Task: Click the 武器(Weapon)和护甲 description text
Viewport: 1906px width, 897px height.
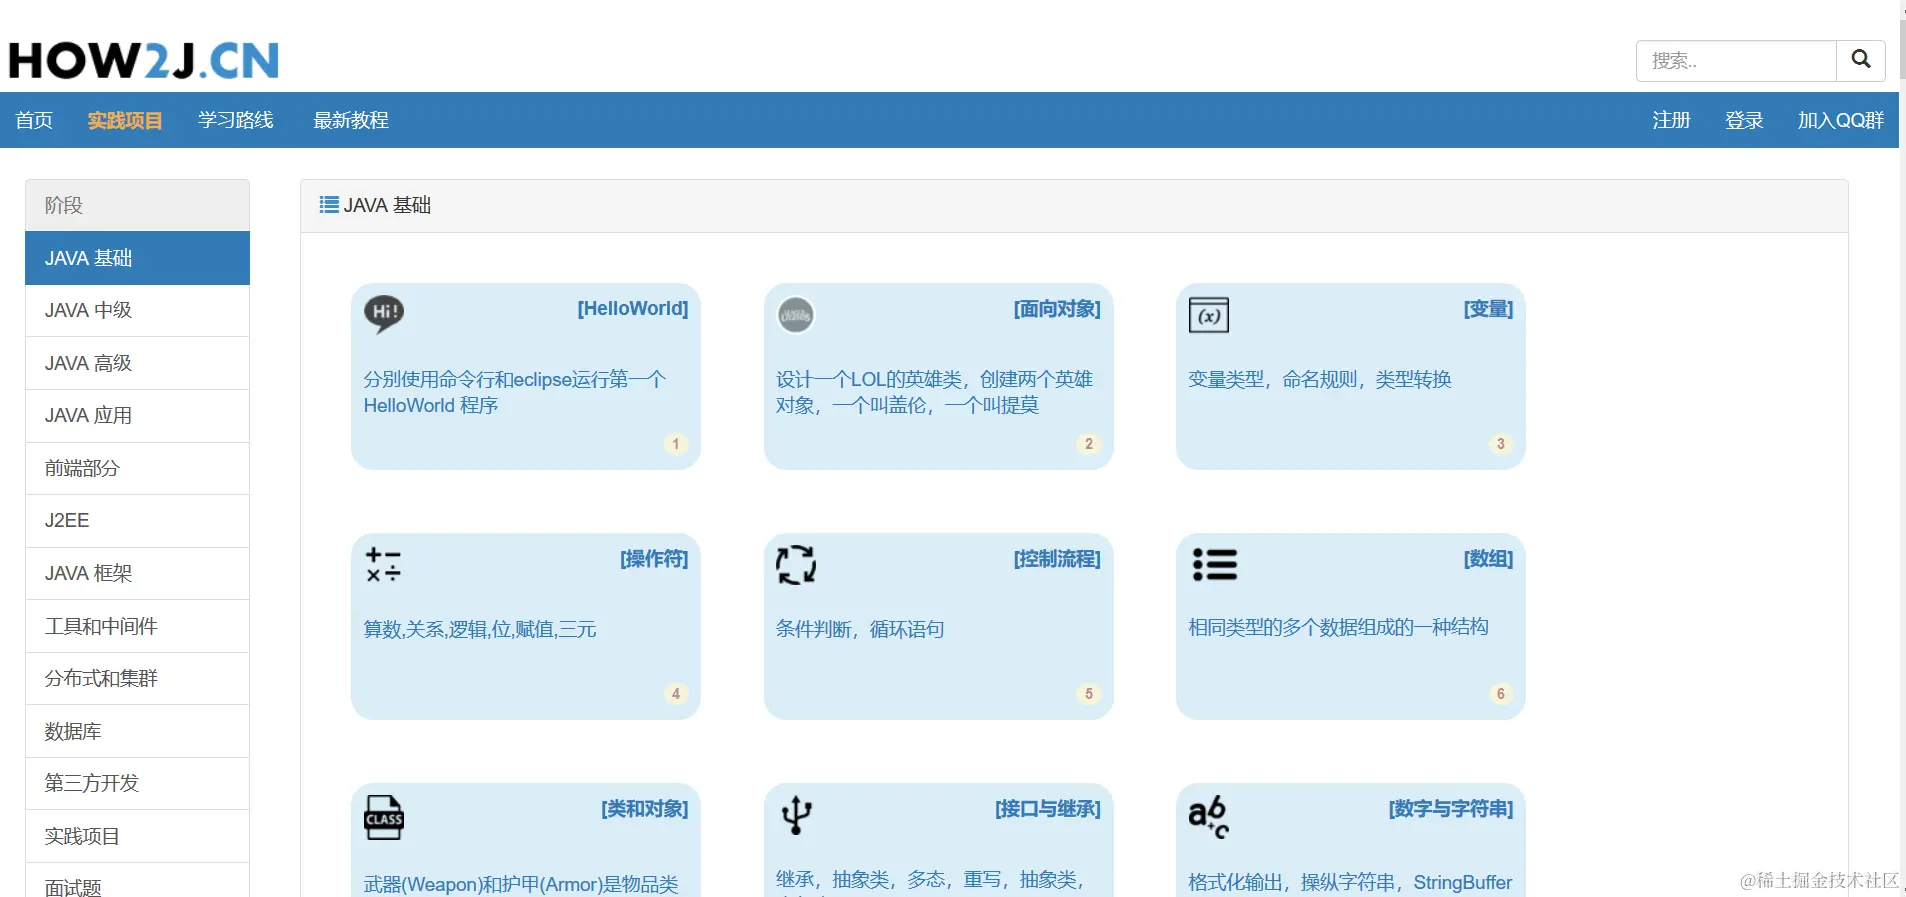Action: pyautogui.click(x=521, y=884)
